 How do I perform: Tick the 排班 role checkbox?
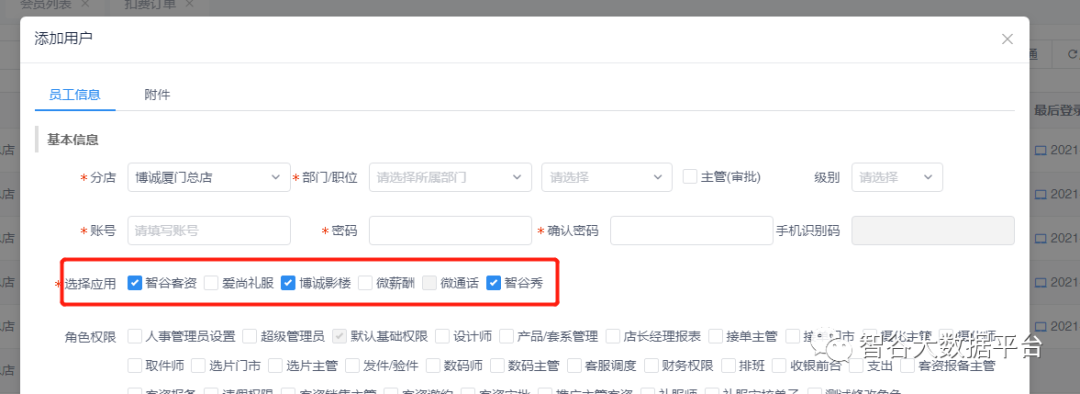click(x=728, y=365)
